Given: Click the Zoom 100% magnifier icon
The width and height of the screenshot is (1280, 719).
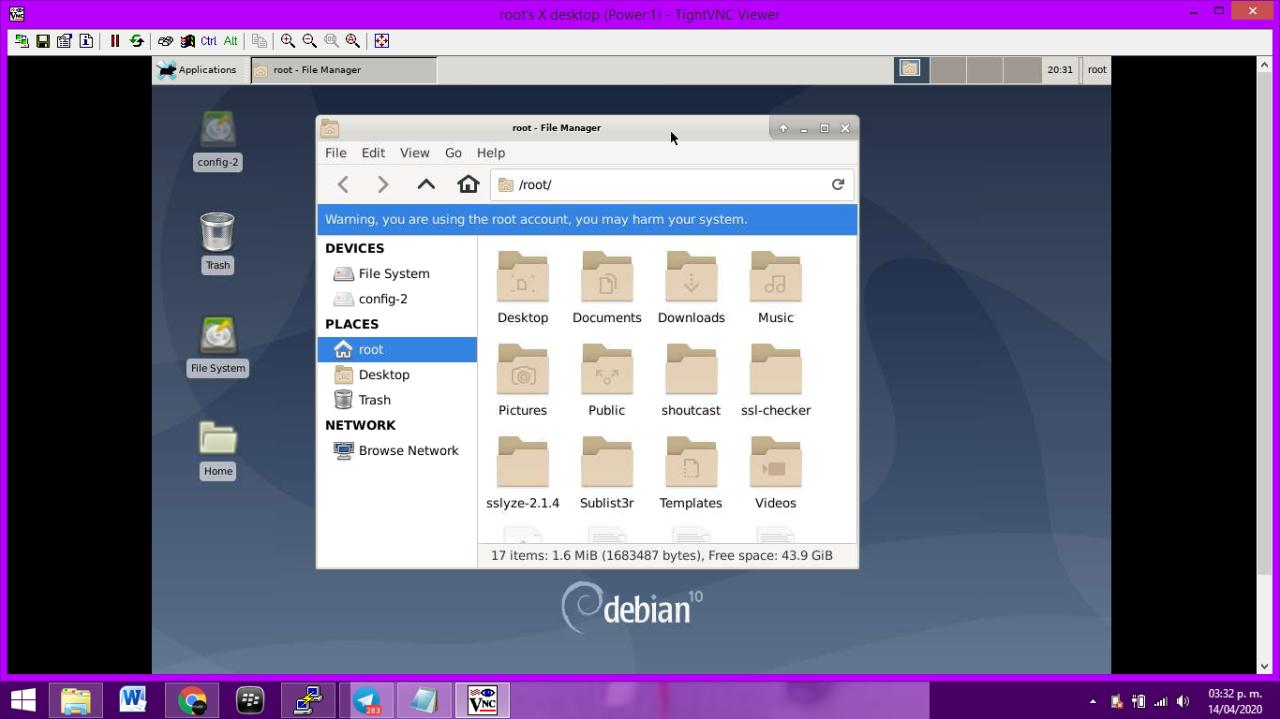Looking at the screenshot, I should tap(331, 41).
